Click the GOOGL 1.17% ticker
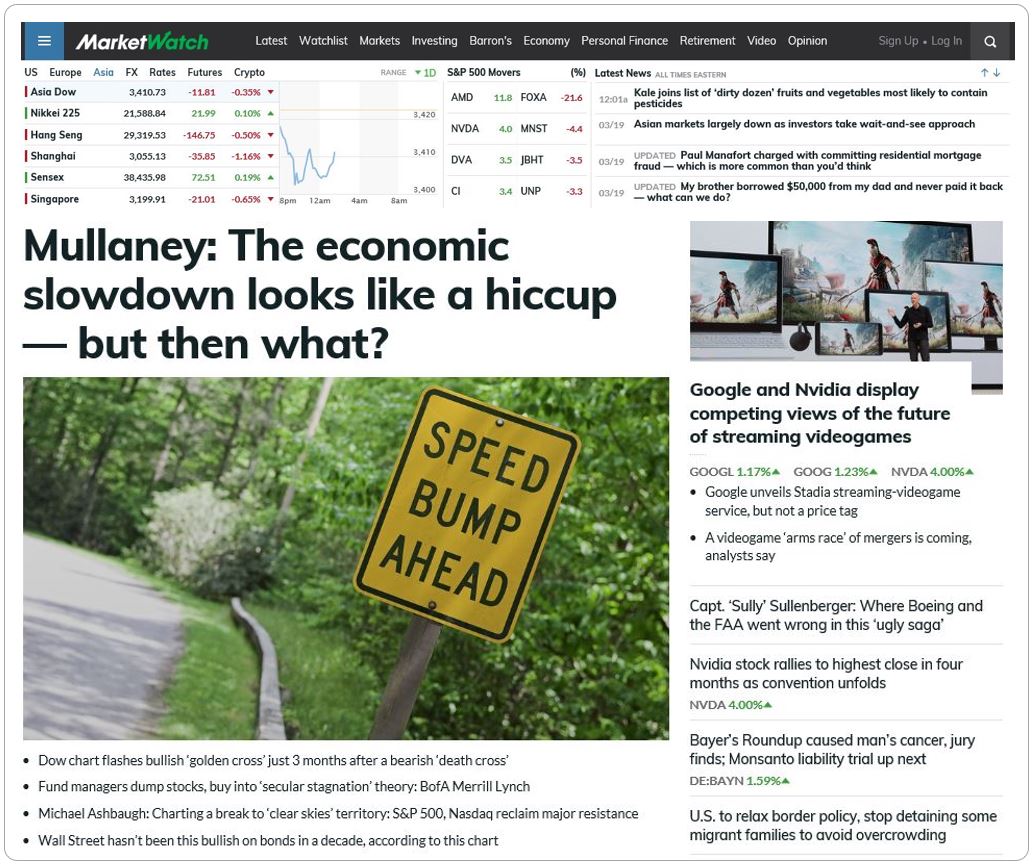 735,472
